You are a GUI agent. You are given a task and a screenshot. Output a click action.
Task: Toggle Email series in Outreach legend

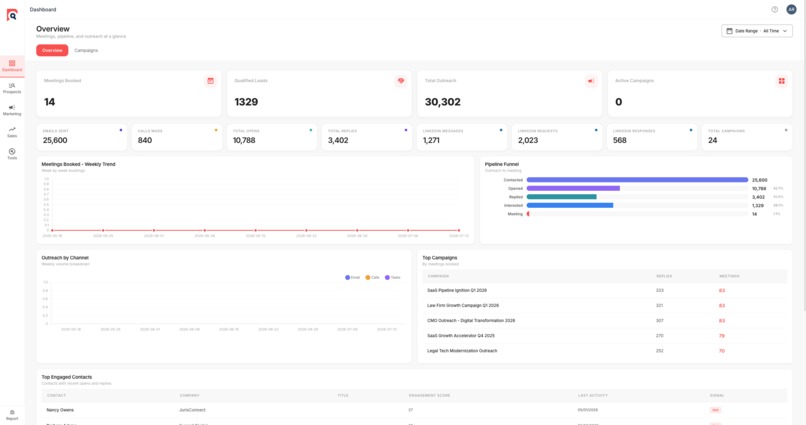tap(352, 278)
